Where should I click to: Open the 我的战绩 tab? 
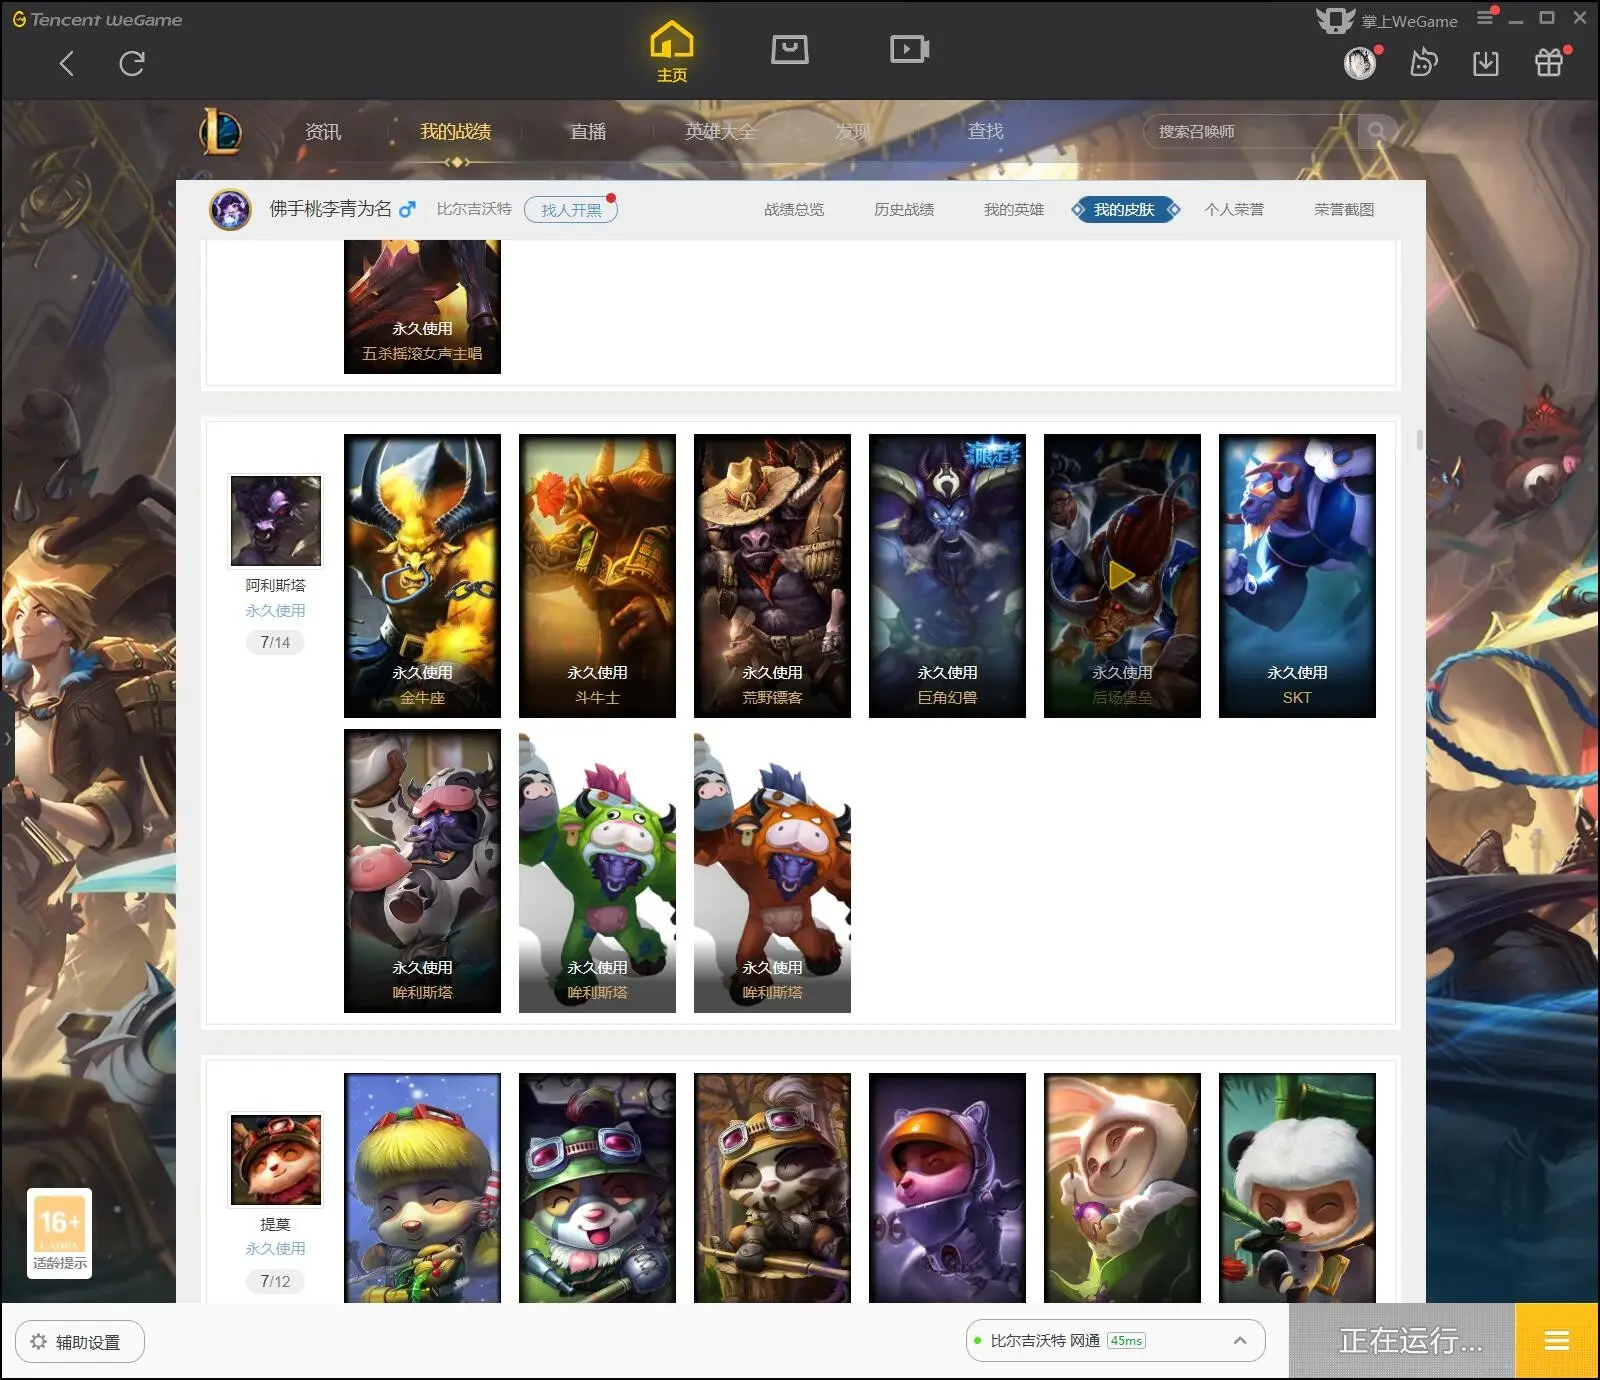tap(455, 131)
